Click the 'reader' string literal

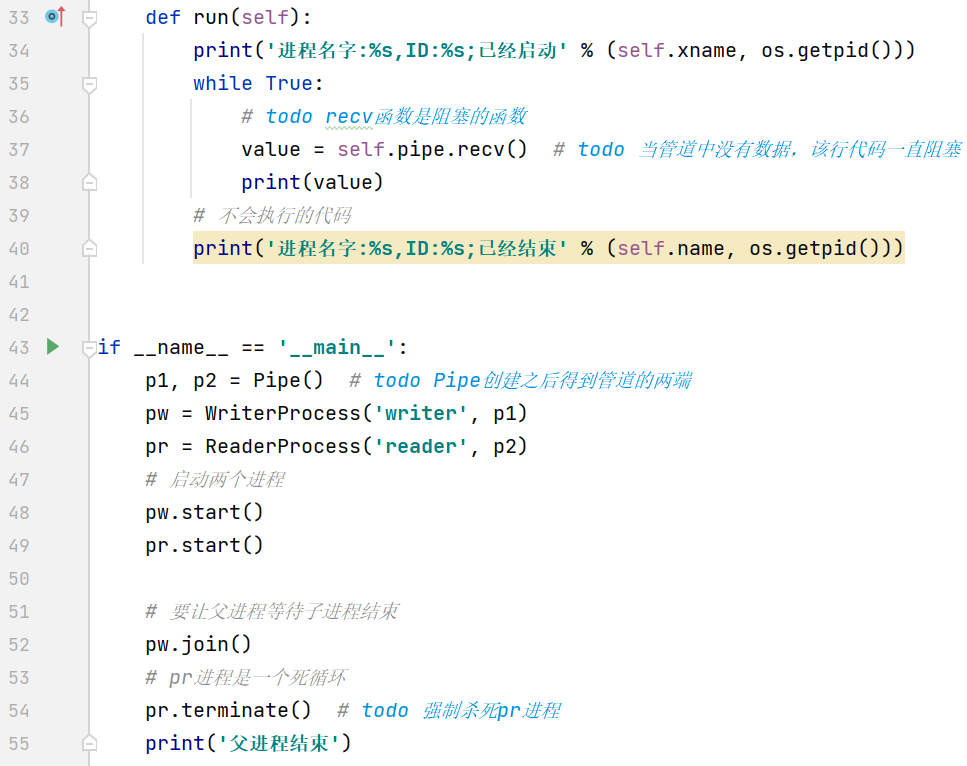[x=421, y=446]
